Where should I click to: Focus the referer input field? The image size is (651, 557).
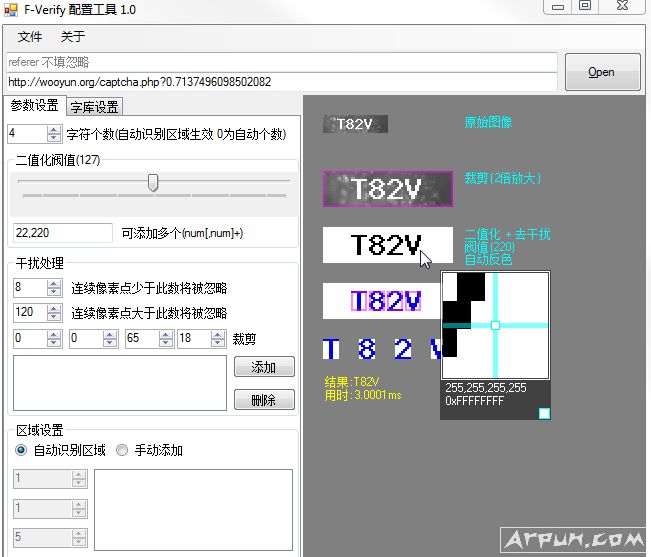(281, 62)
